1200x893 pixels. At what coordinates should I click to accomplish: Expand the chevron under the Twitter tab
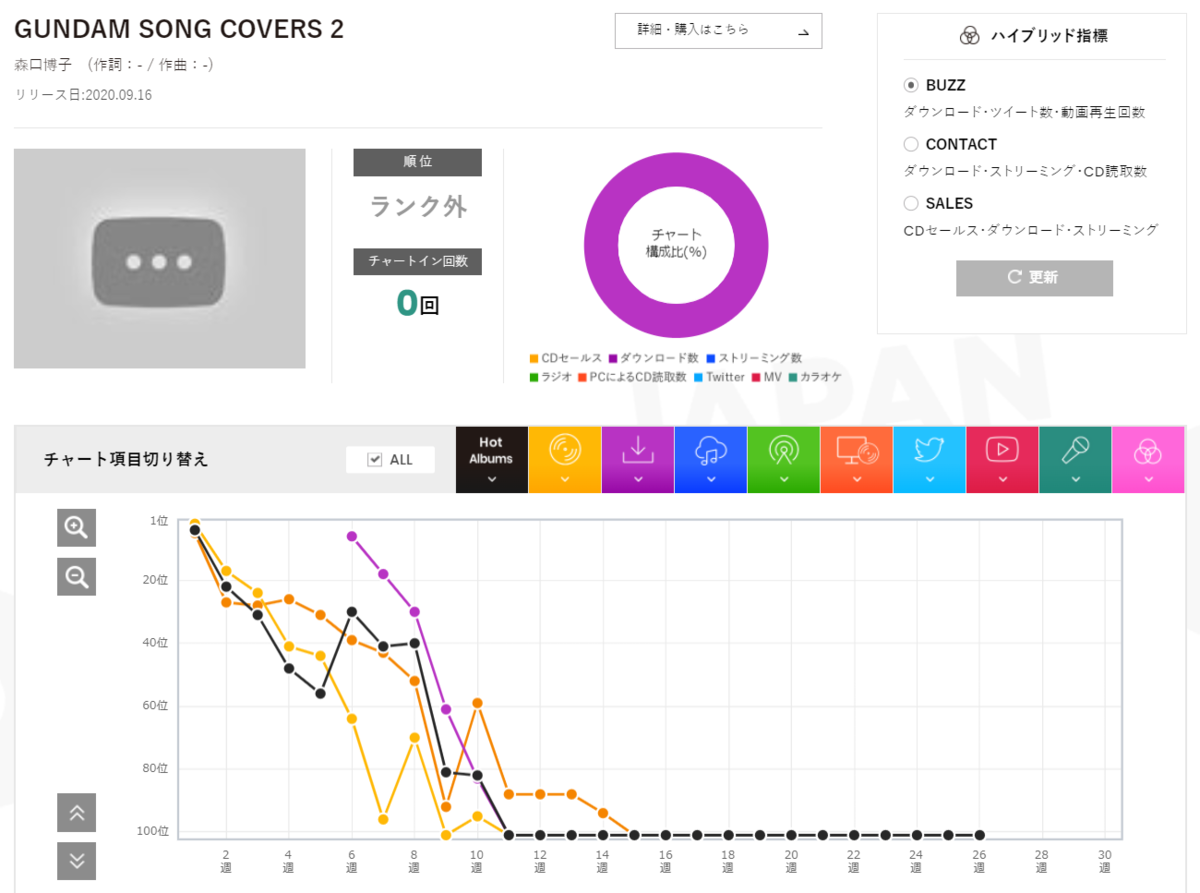click(930, 479)
